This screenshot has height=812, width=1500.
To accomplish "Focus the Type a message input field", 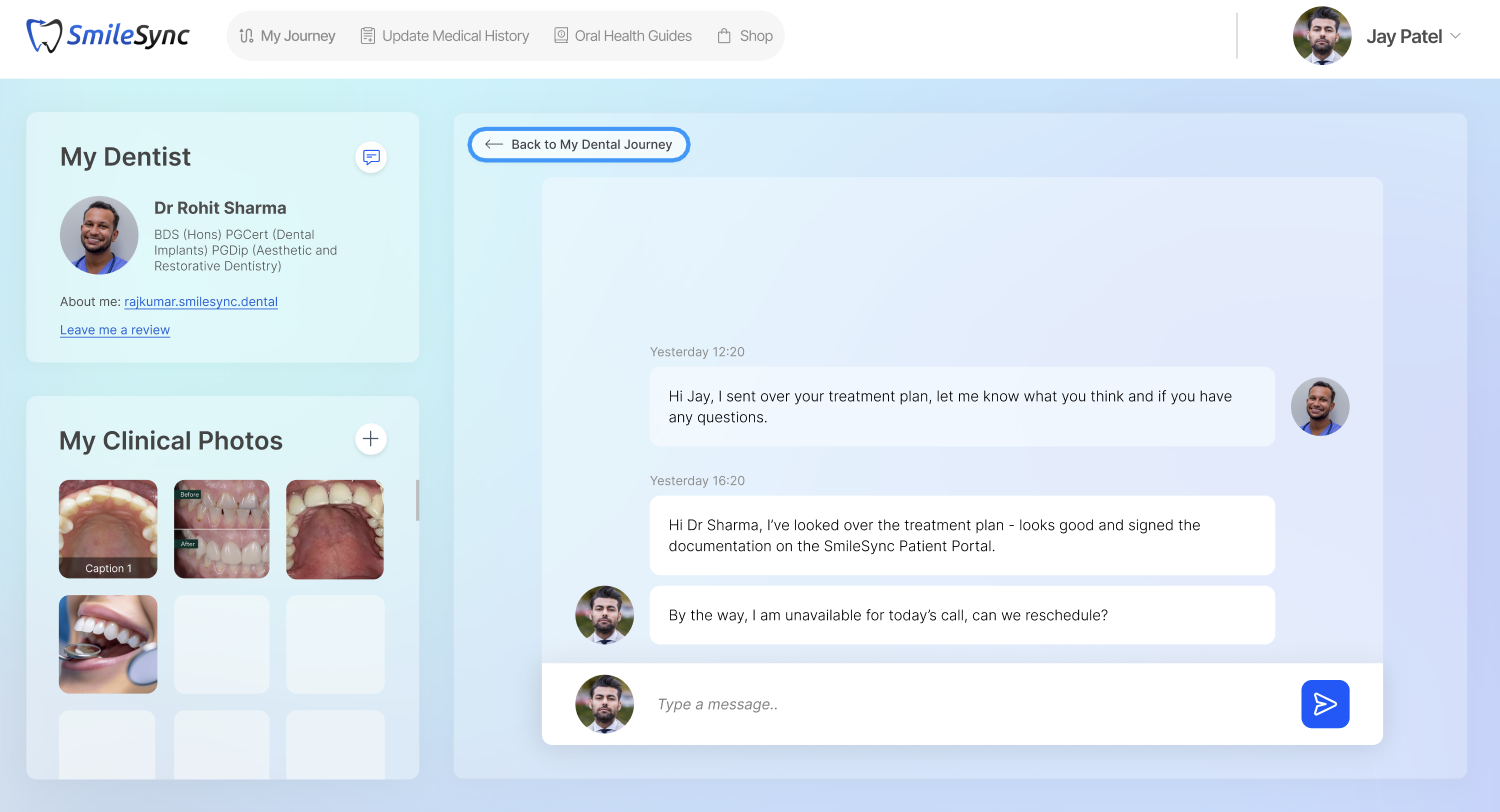I will pyautogui.click(x=960, y=704).
